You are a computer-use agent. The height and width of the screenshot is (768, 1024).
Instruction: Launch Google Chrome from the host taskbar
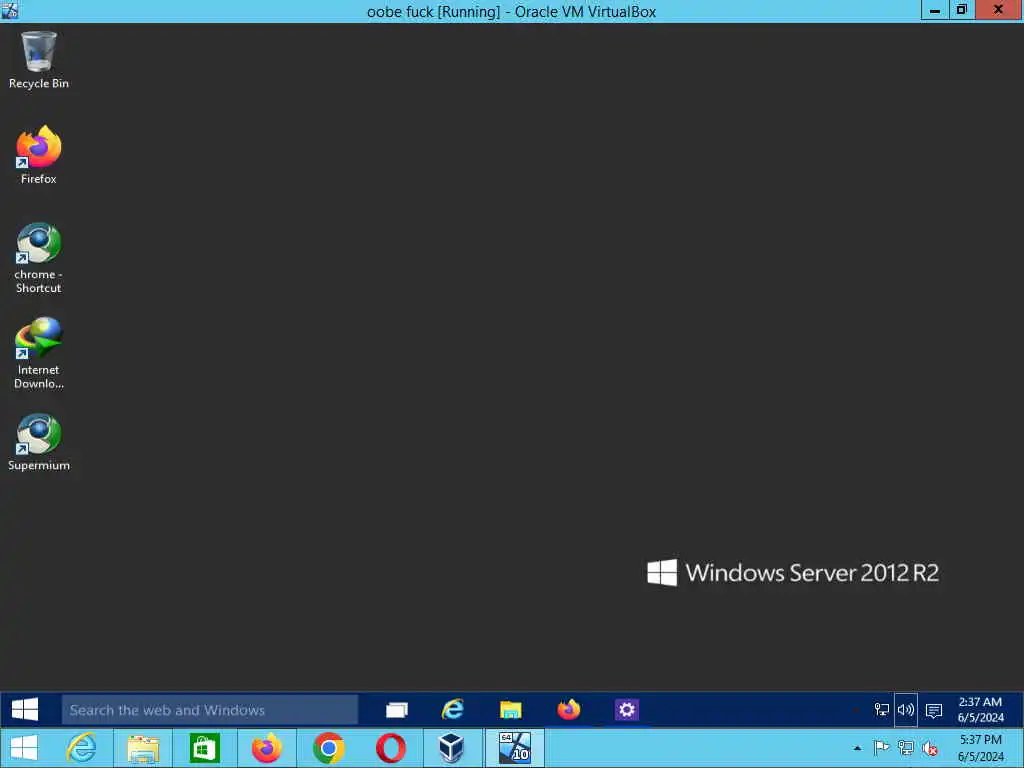click(328, 748)
